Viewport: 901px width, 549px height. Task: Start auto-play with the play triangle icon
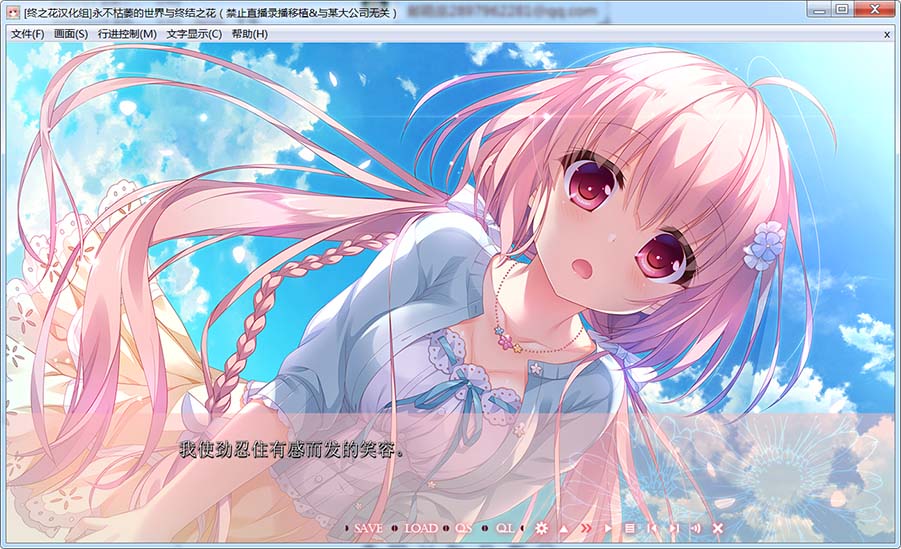[607, 528]
